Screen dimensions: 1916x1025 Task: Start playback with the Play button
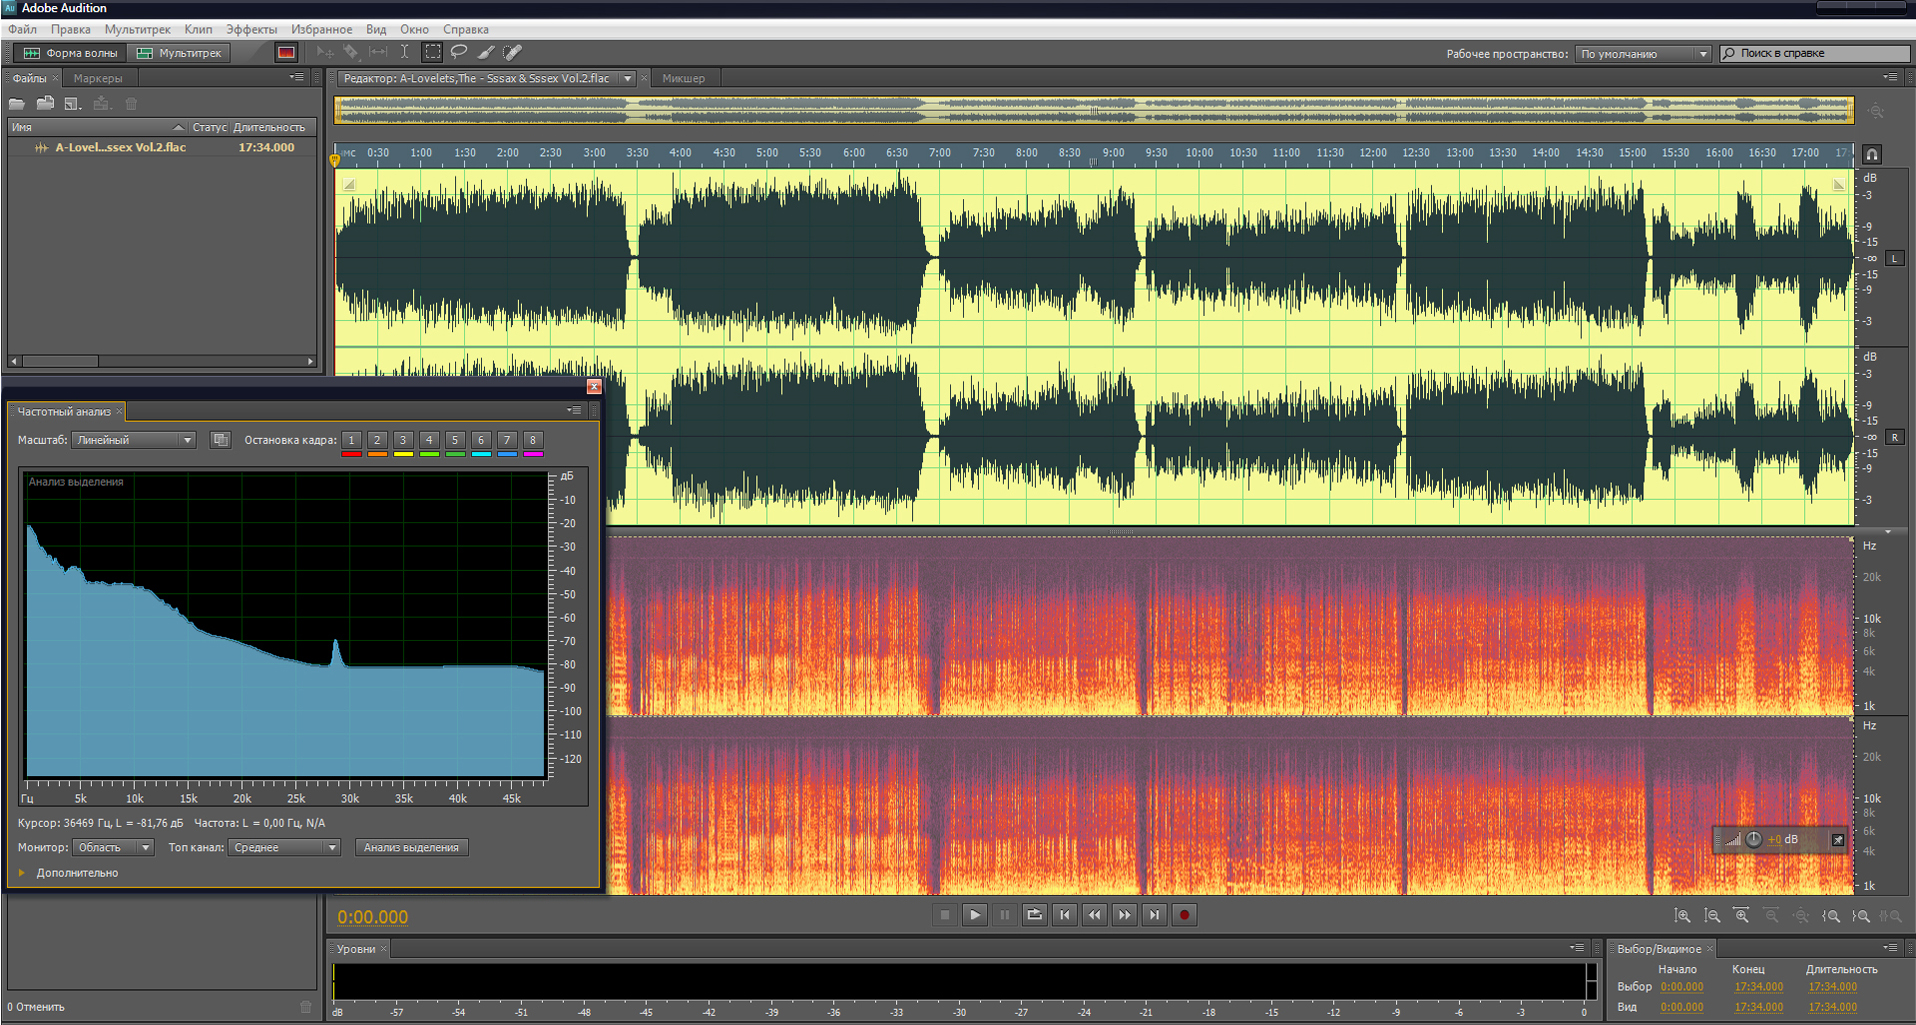click(x=974, y=915)
